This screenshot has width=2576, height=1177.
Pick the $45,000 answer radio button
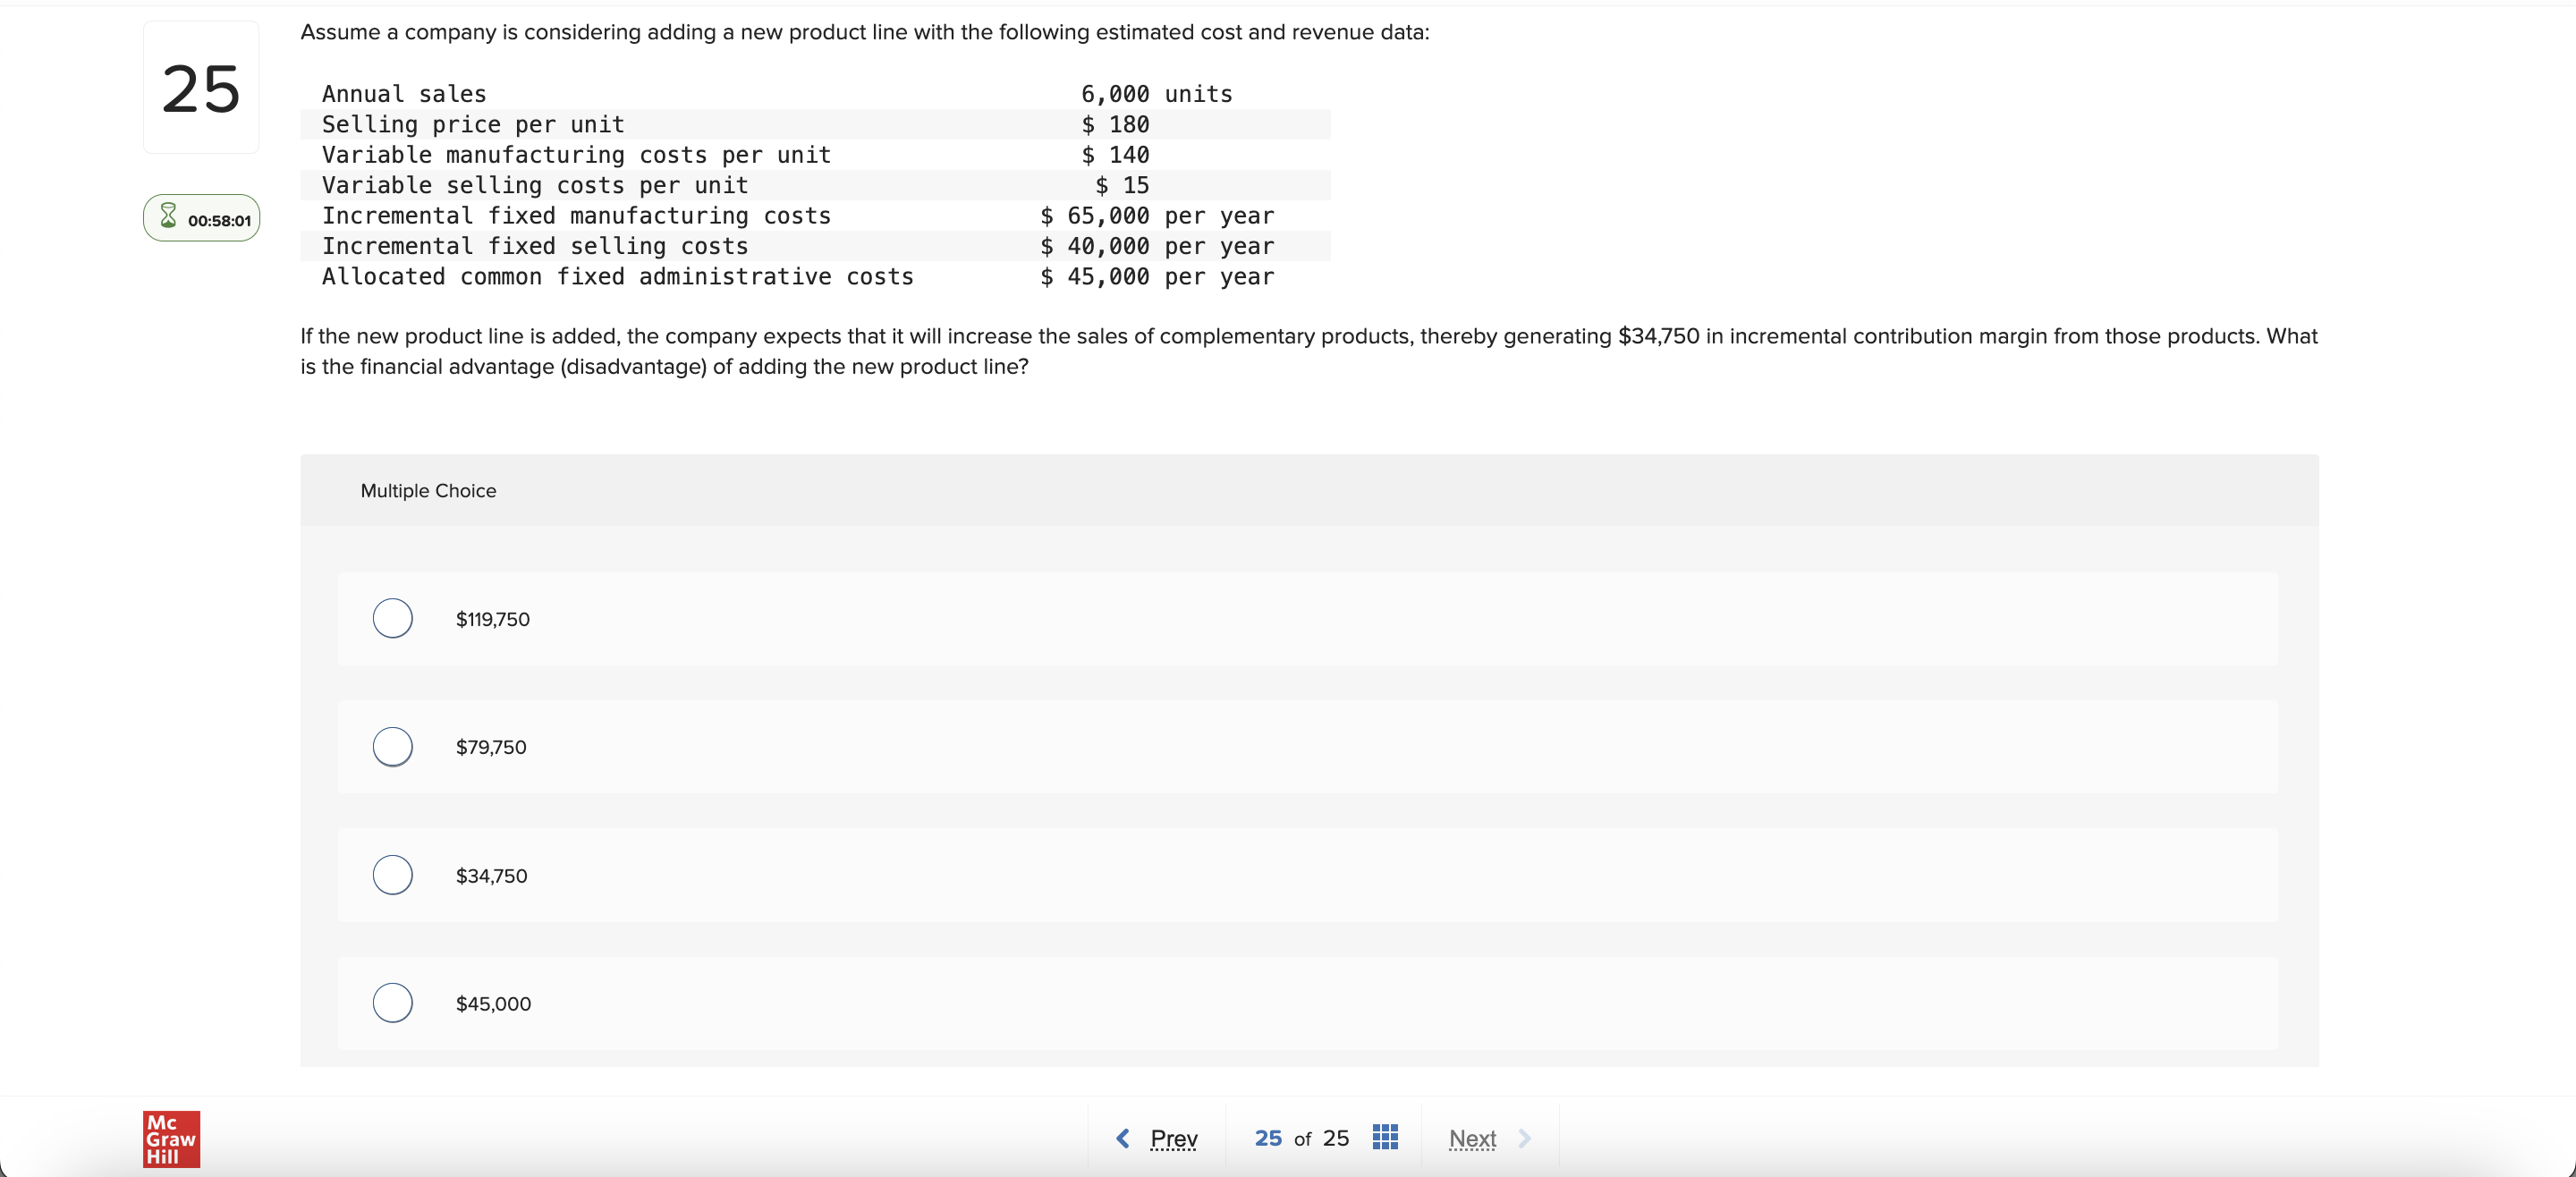pyautogui.click(x=392, y=1002)
